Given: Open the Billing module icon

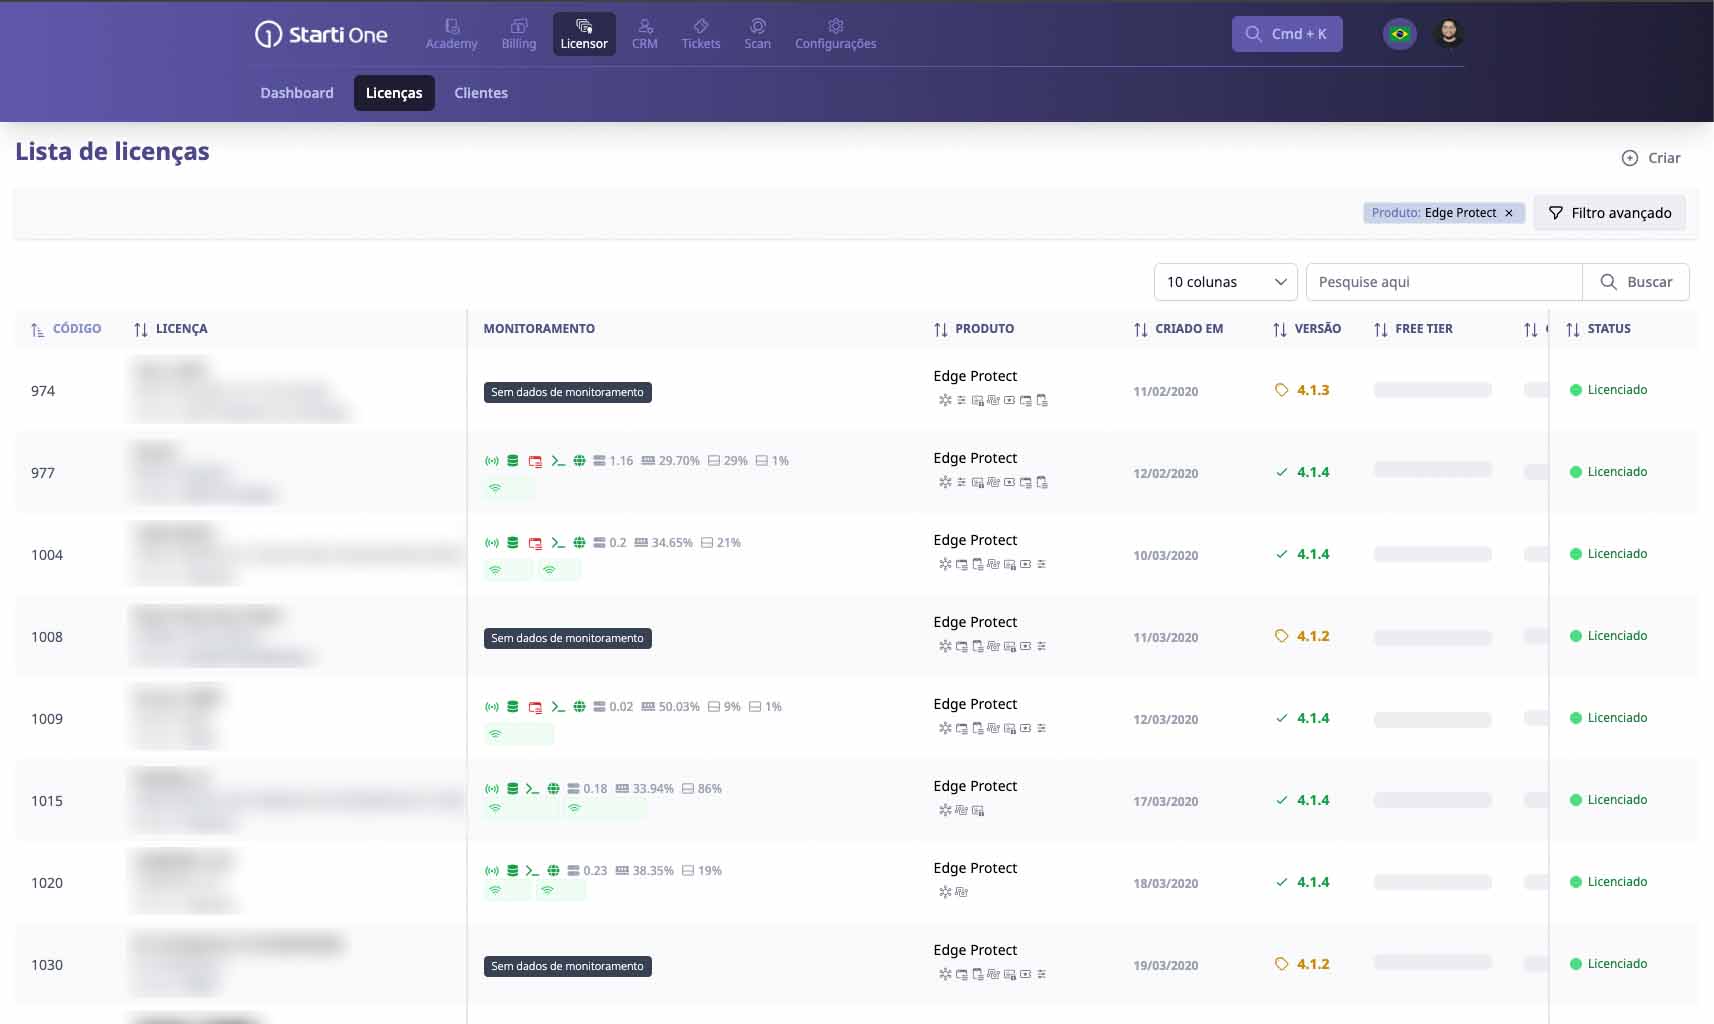Looking at the screenshot, I should pyautogui.click(x=518, y=27).
